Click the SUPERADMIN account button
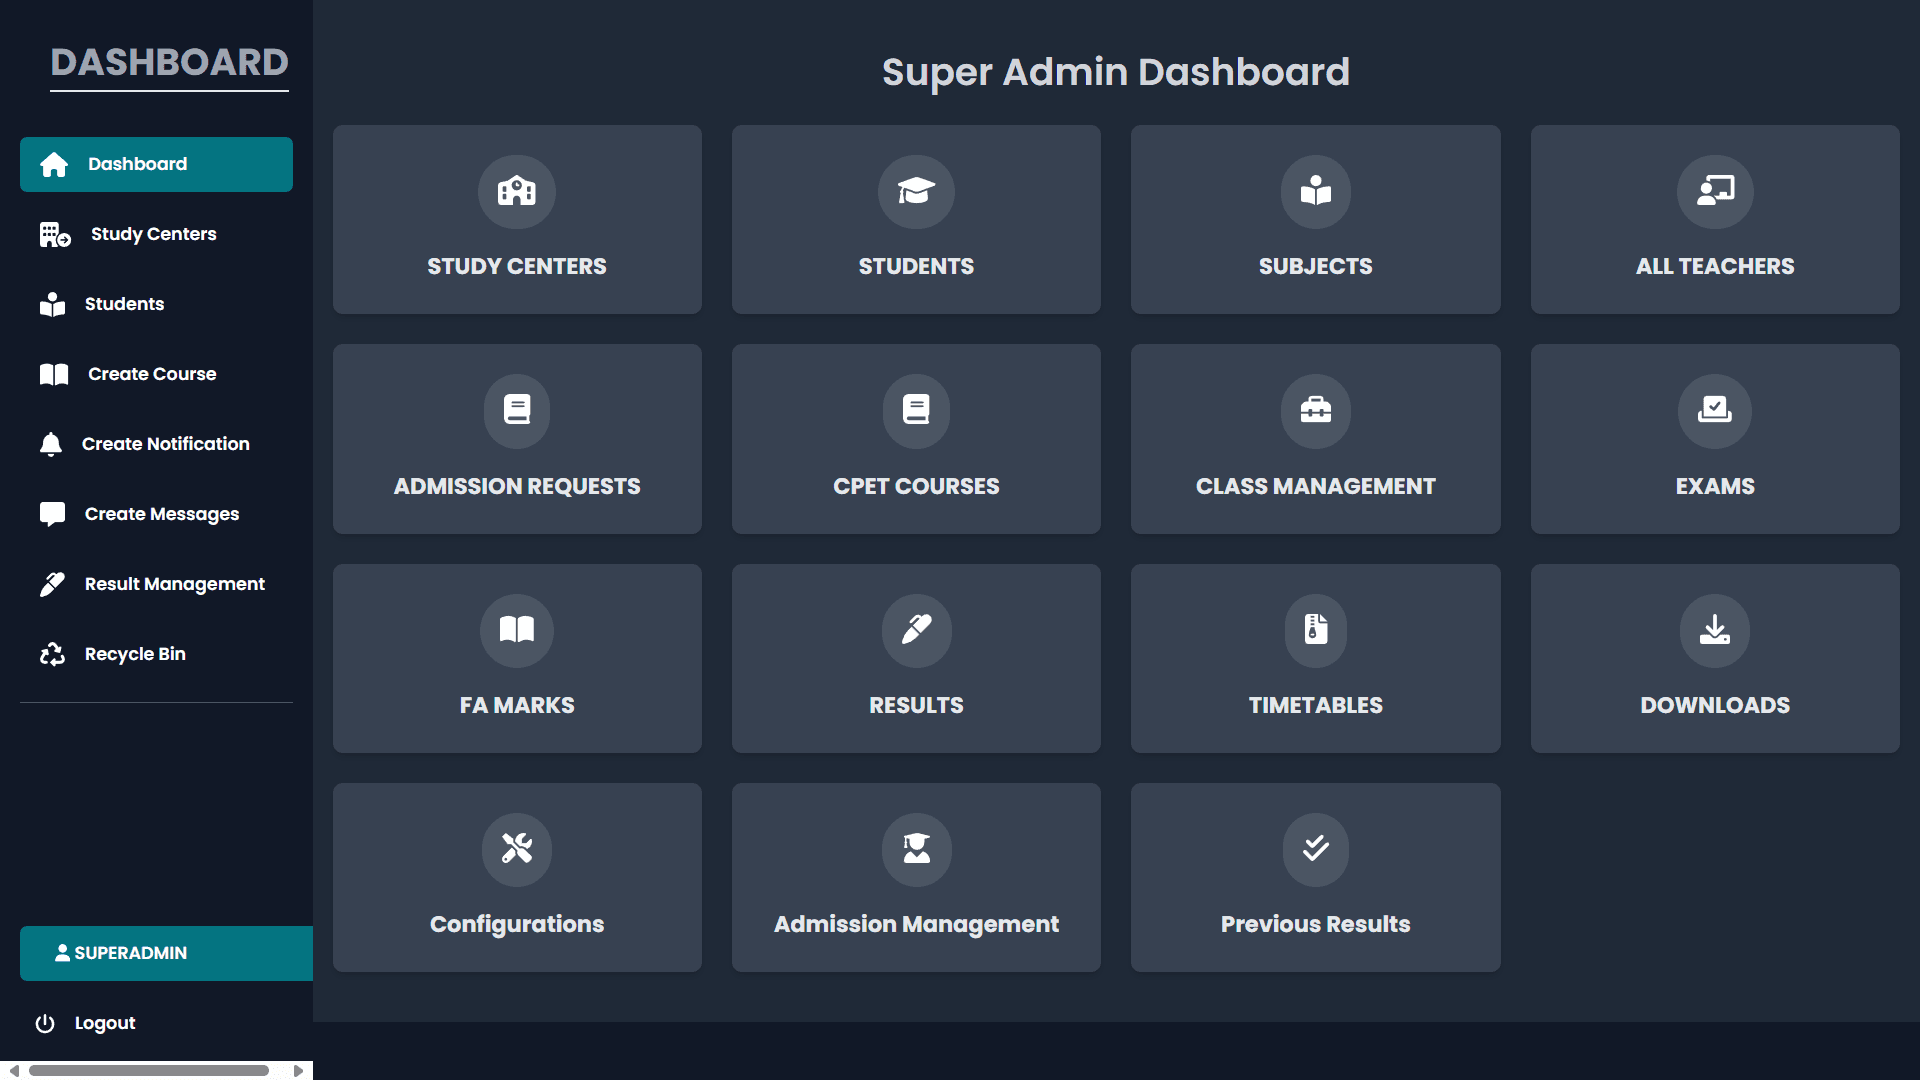The width and height of the screenshot is (1920, 1080). (x=165, y=953)
